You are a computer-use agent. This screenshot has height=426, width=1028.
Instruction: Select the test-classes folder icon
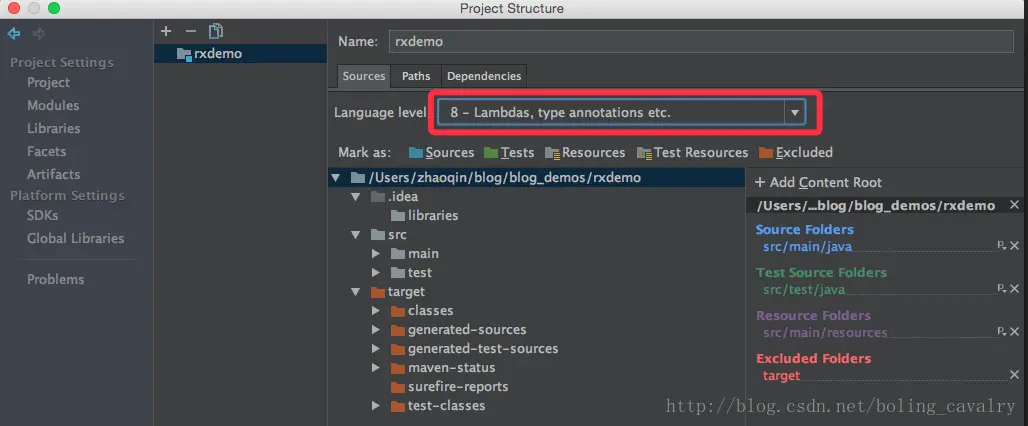397,406
